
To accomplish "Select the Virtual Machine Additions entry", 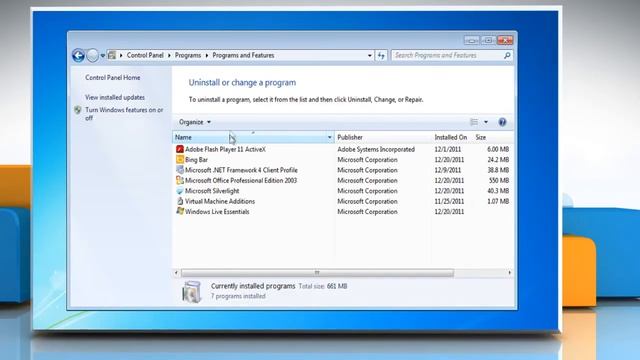I will (220, 201).
